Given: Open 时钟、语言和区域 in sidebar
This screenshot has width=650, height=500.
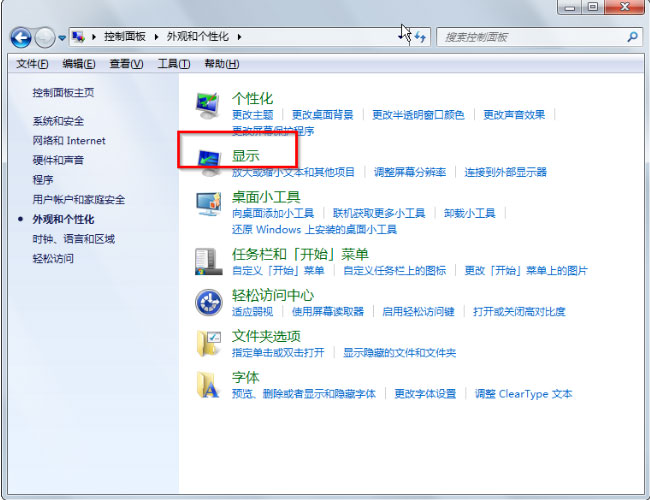Looking at the screenshot, I should [x=74, y=239].
